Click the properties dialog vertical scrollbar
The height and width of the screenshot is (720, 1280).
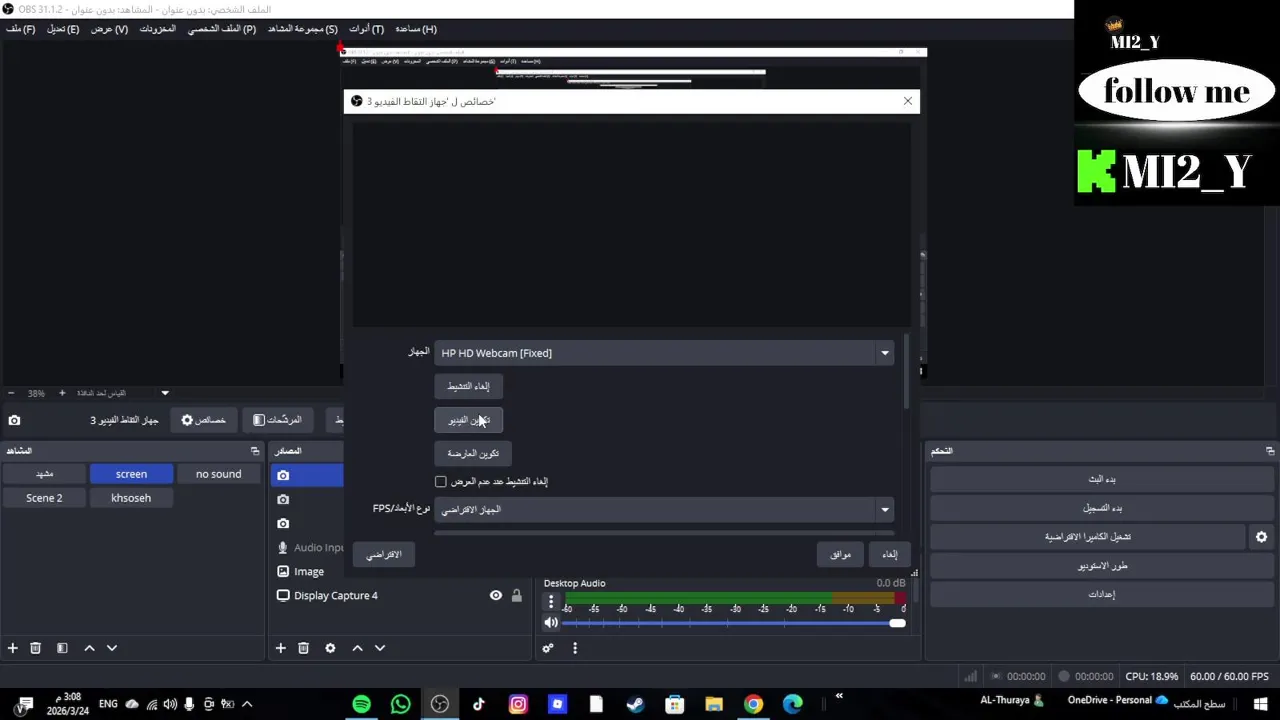(x=907, y=373)
